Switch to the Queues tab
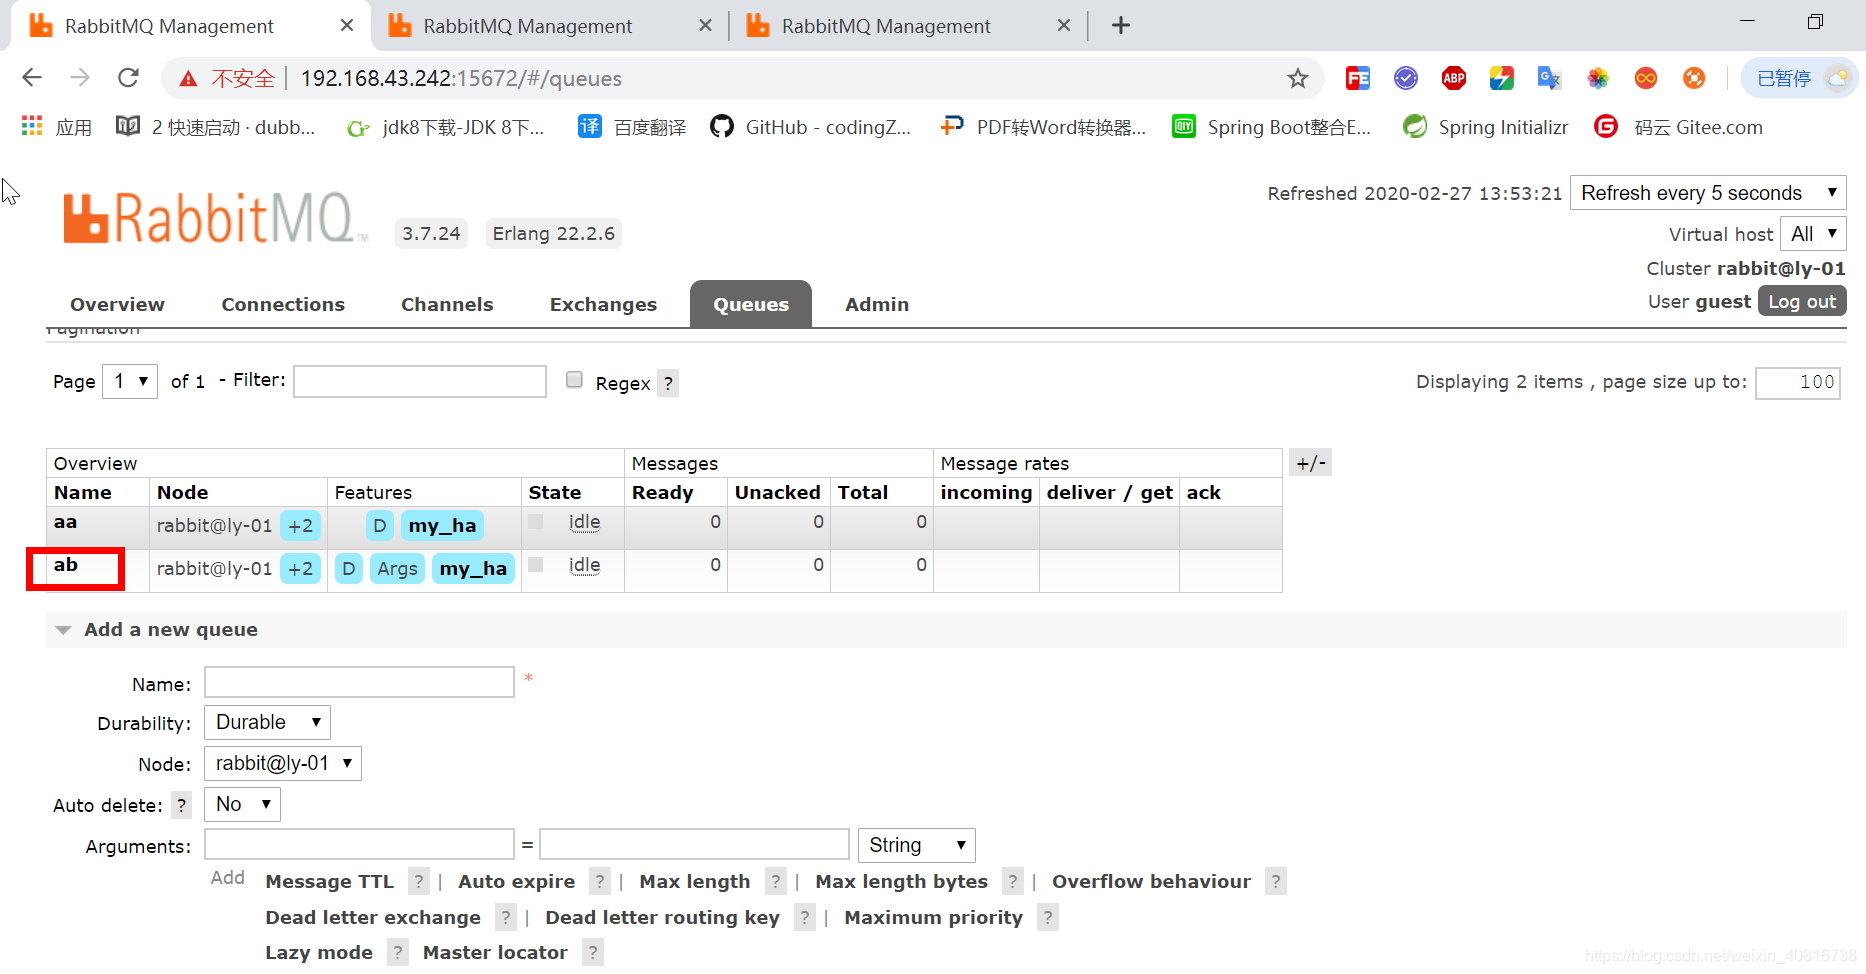Screen dimensions: 1866x974 751,304
